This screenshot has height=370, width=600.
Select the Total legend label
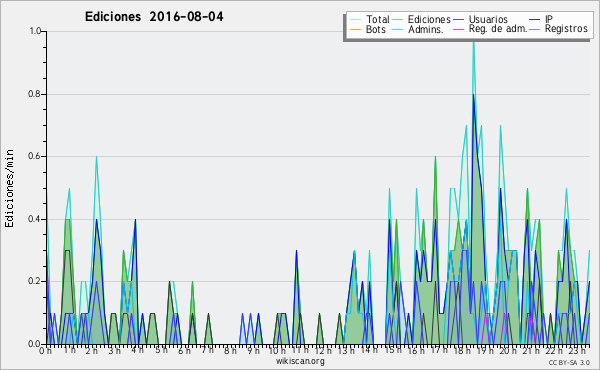(378, 19)
